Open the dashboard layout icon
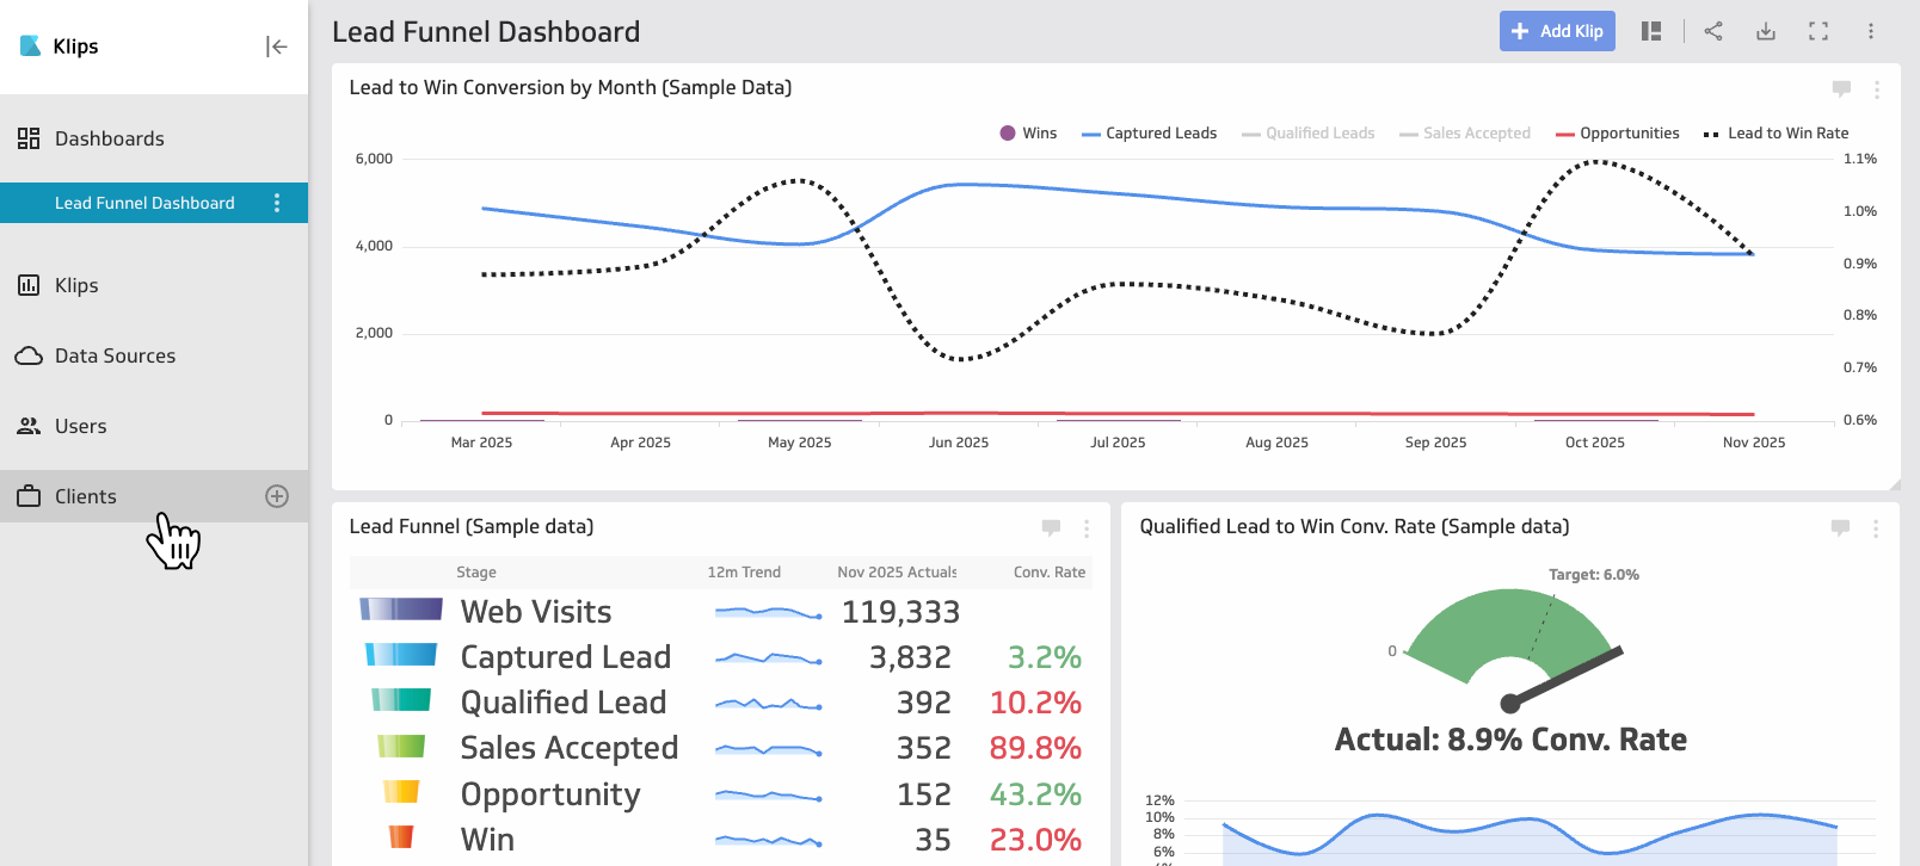Viewport: 1920px width, 866px height. click(x=1651, y=32)
